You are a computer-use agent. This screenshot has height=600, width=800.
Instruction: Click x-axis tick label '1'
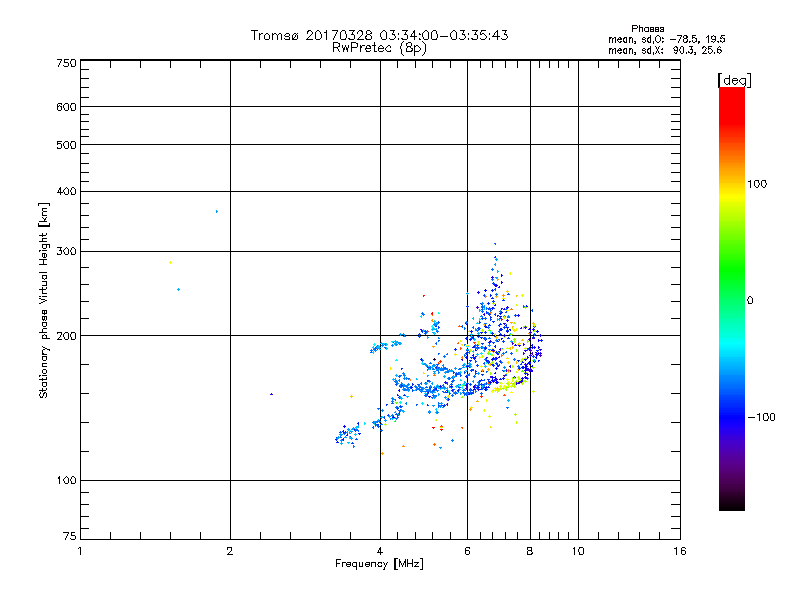[80, 551]
